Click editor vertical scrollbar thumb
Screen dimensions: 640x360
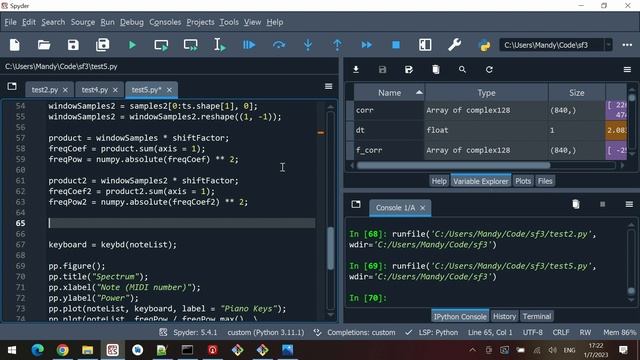(331, 248)
